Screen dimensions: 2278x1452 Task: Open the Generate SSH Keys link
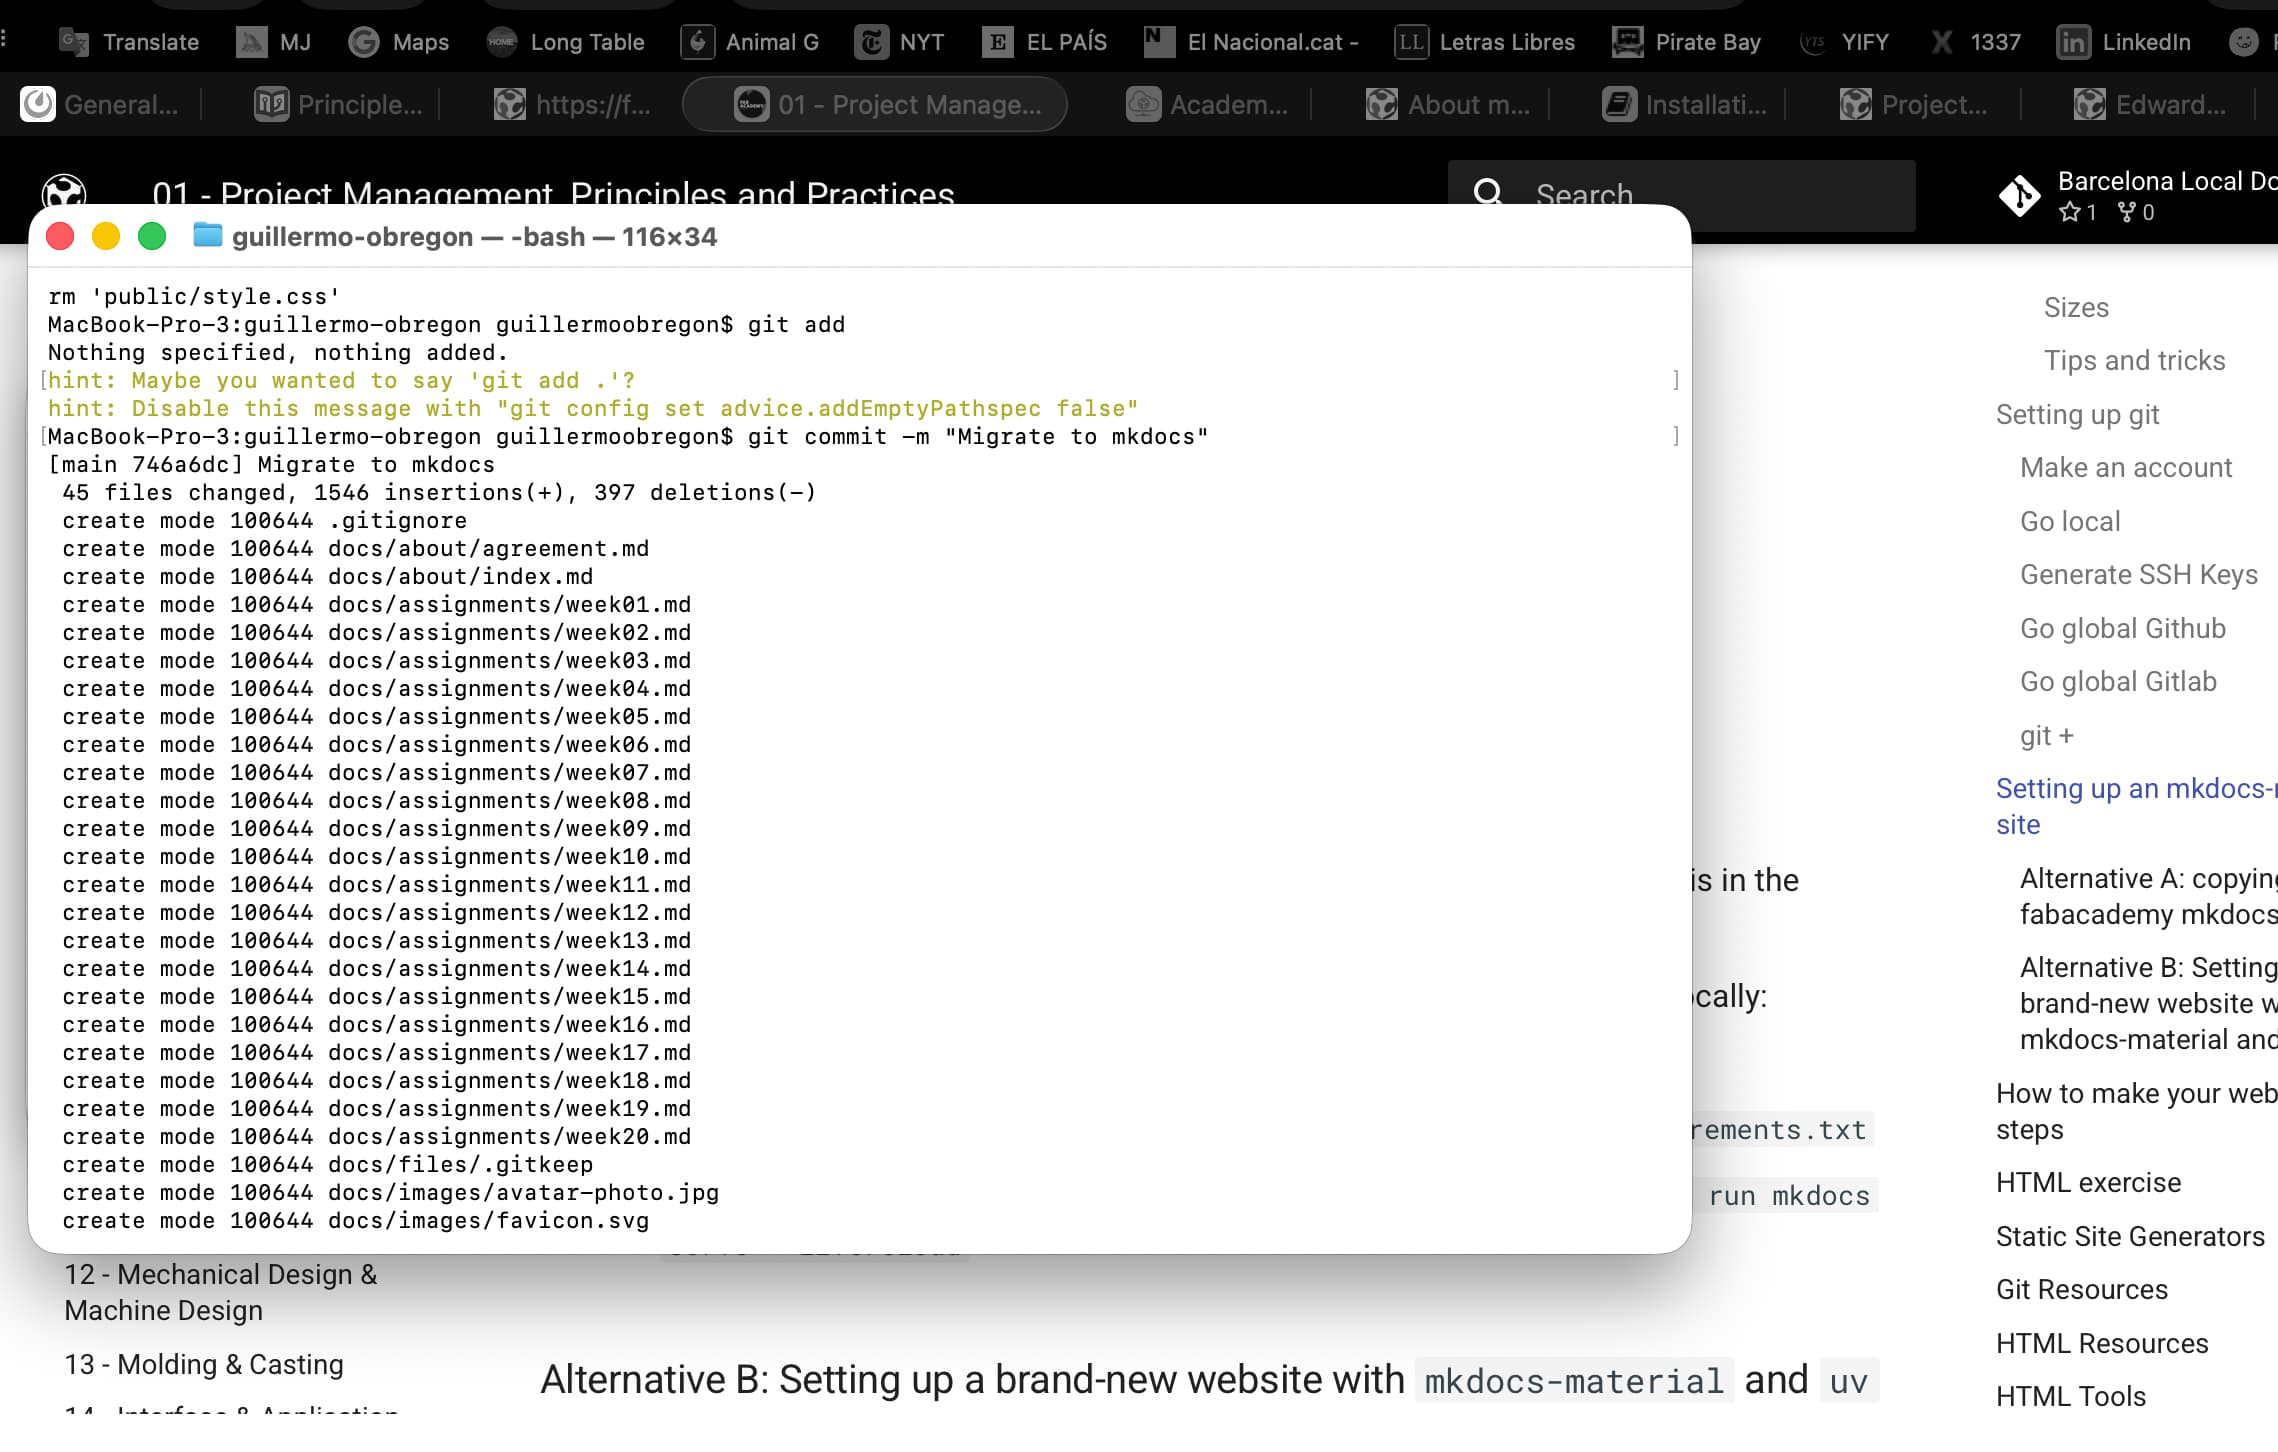[2138, 575]
